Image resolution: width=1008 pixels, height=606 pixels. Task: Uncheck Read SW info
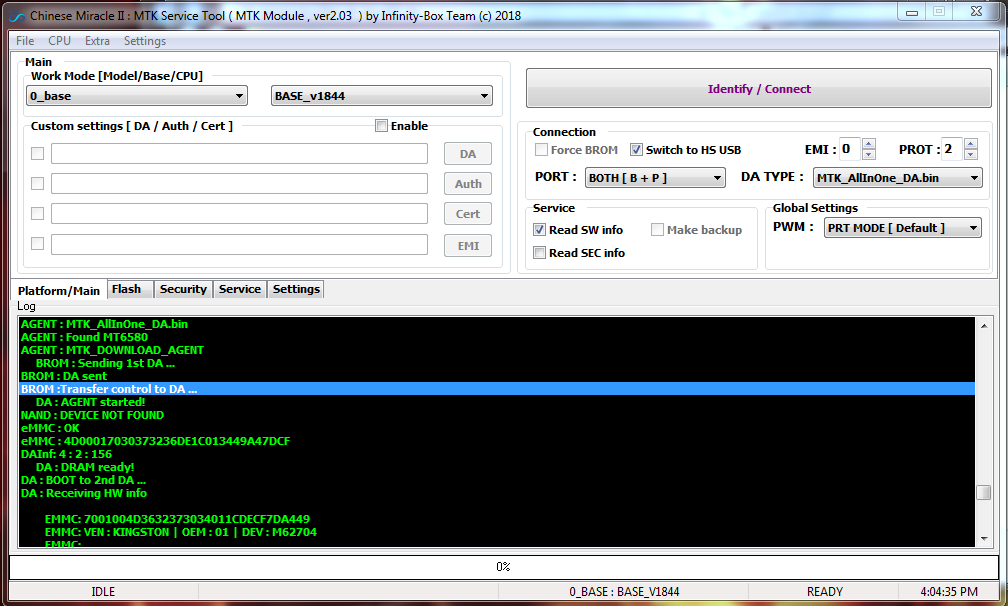coord(539,229)
